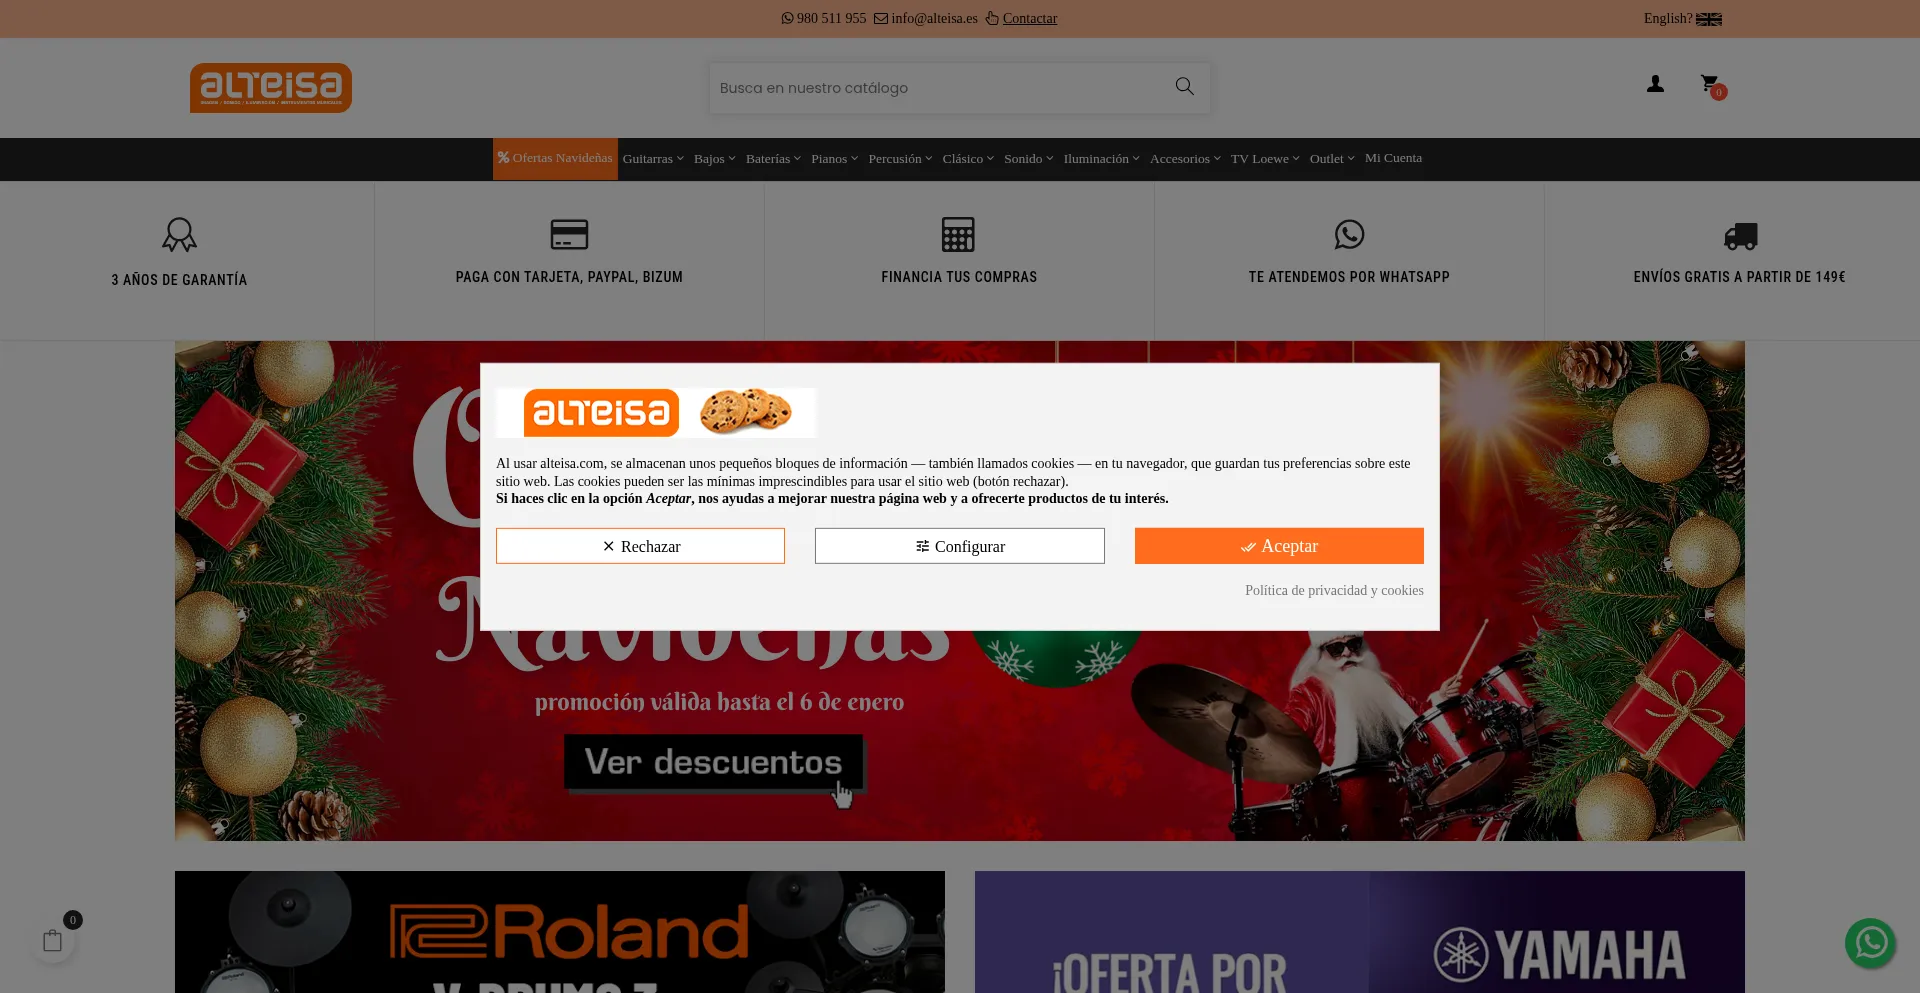Image resolution: width=1920 pixels, height=993 pixels.
Task: Click the warranty badge icon
Action: [x=179, y=234]
